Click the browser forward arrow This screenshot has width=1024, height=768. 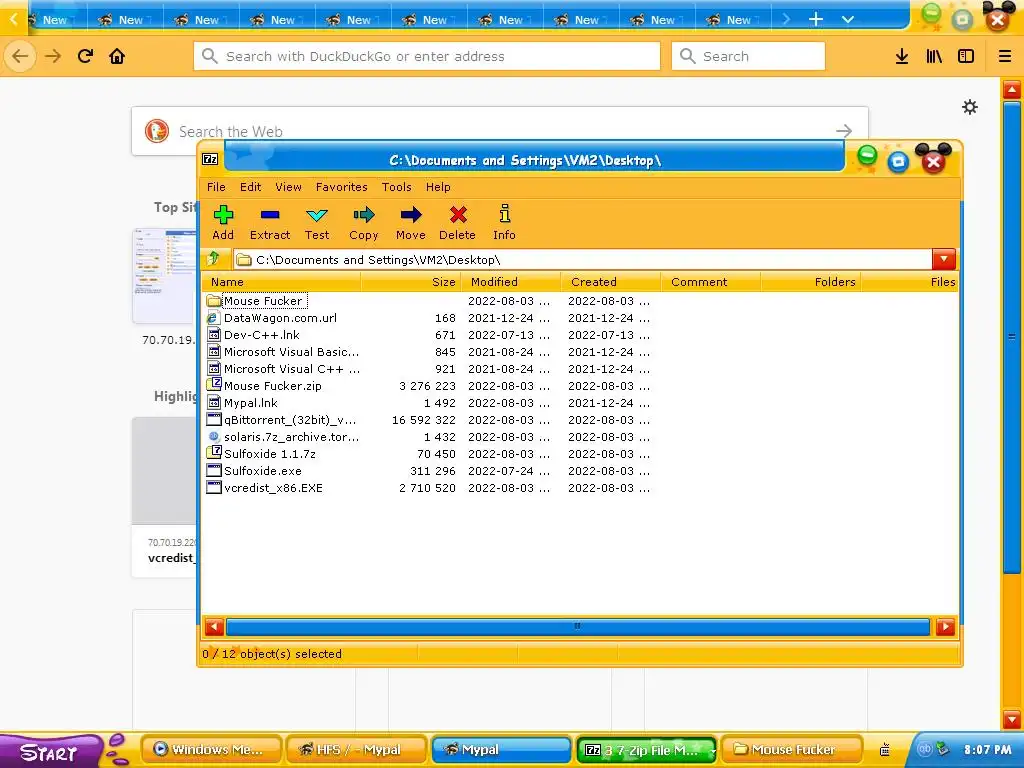coord(53,56)
